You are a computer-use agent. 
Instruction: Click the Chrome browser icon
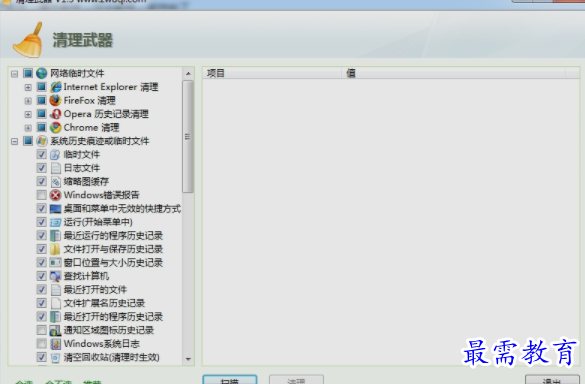click(55, 128)
